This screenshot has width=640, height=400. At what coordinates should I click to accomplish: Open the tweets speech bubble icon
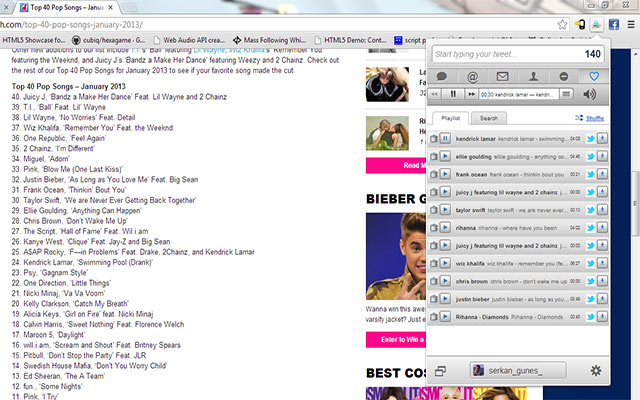click(x=442, y=76)
